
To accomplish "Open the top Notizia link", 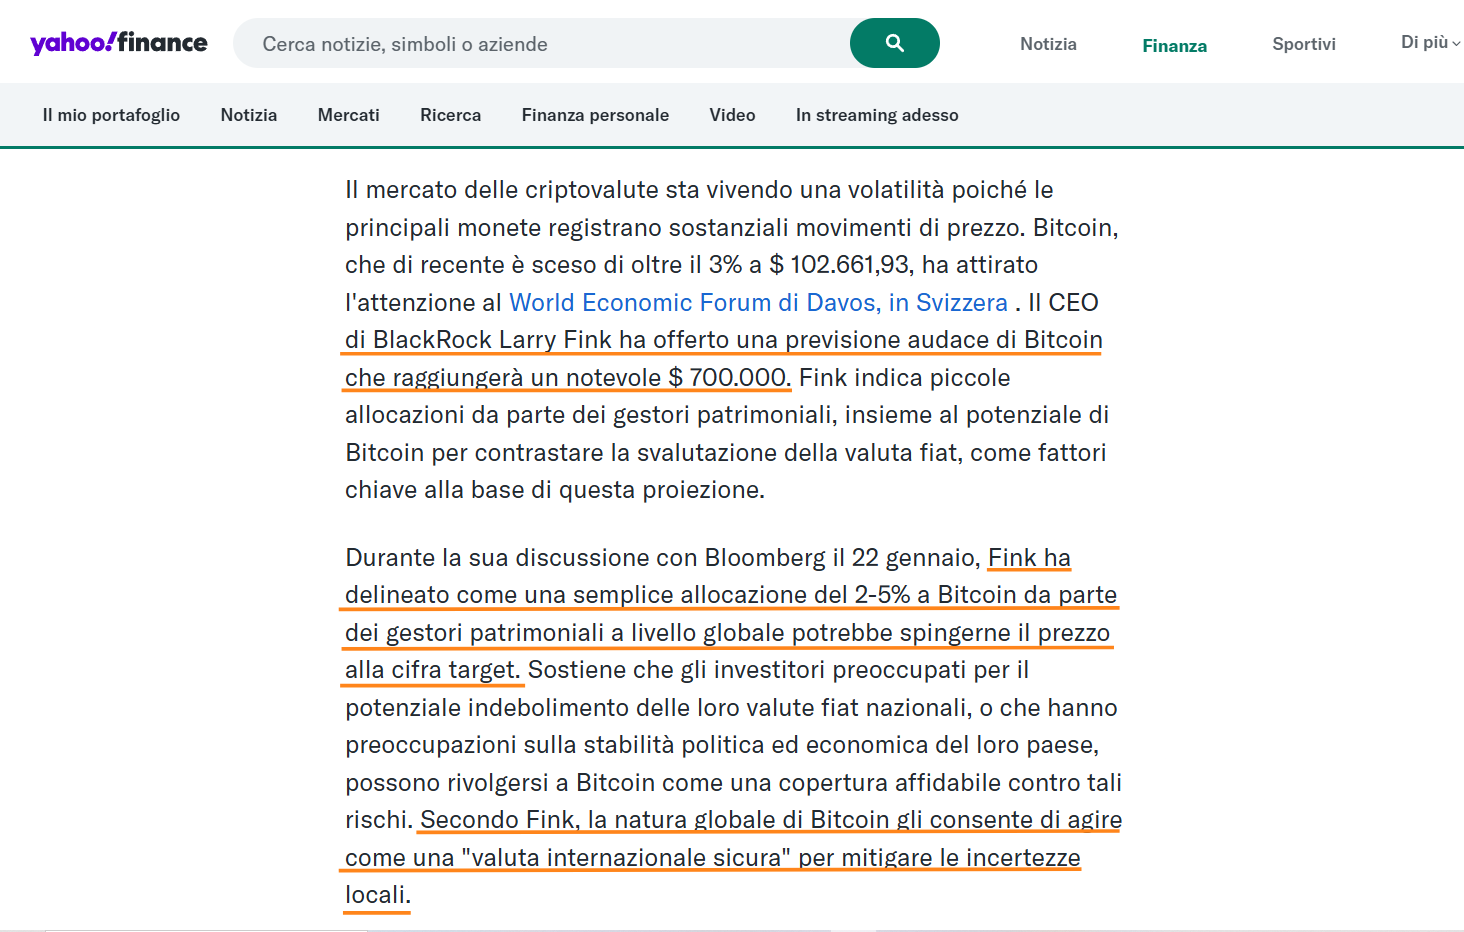I will 1048,44.
